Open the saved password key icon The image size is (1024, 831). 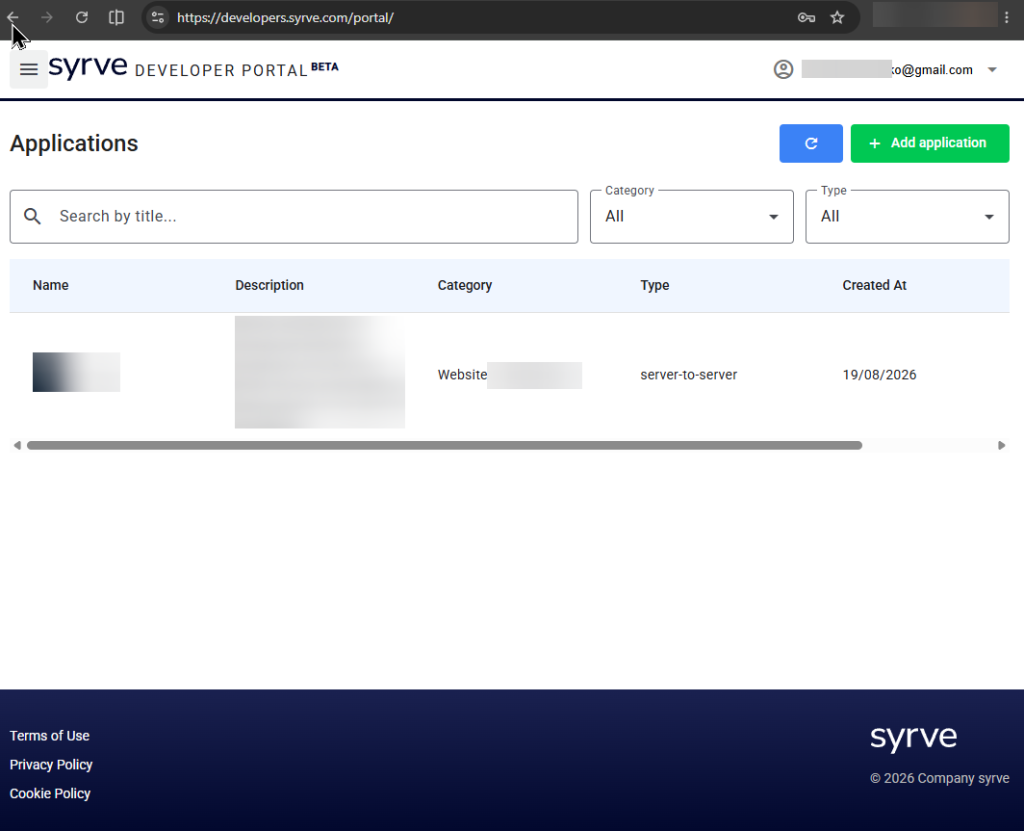pyautogui.click(x=806, y=18)
